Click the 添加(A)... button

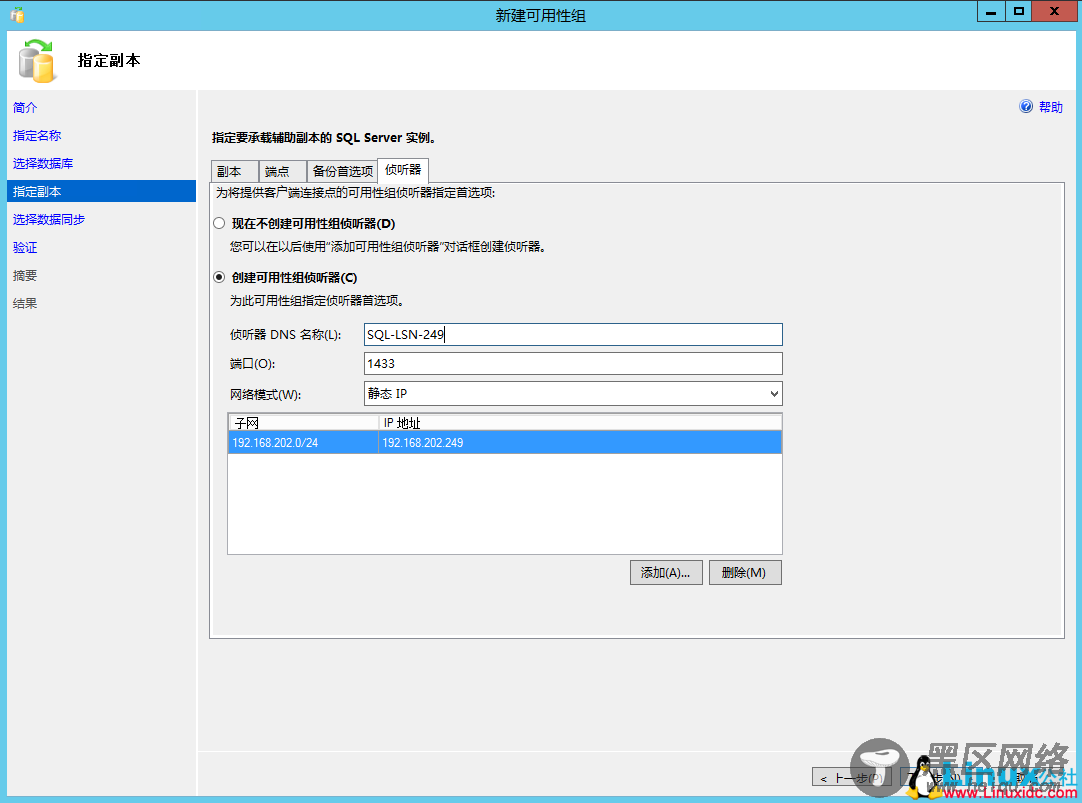[666, 573]
